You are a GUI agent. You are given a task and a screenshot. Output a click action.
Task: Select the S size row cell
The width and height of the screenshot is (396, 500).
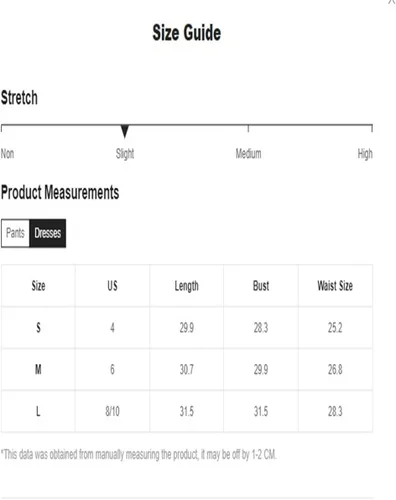tap(38, 328)
